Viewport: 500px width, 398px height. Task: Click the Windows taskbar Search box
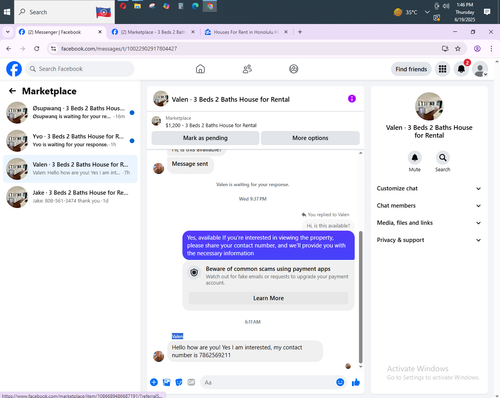(x=65, y=12)
